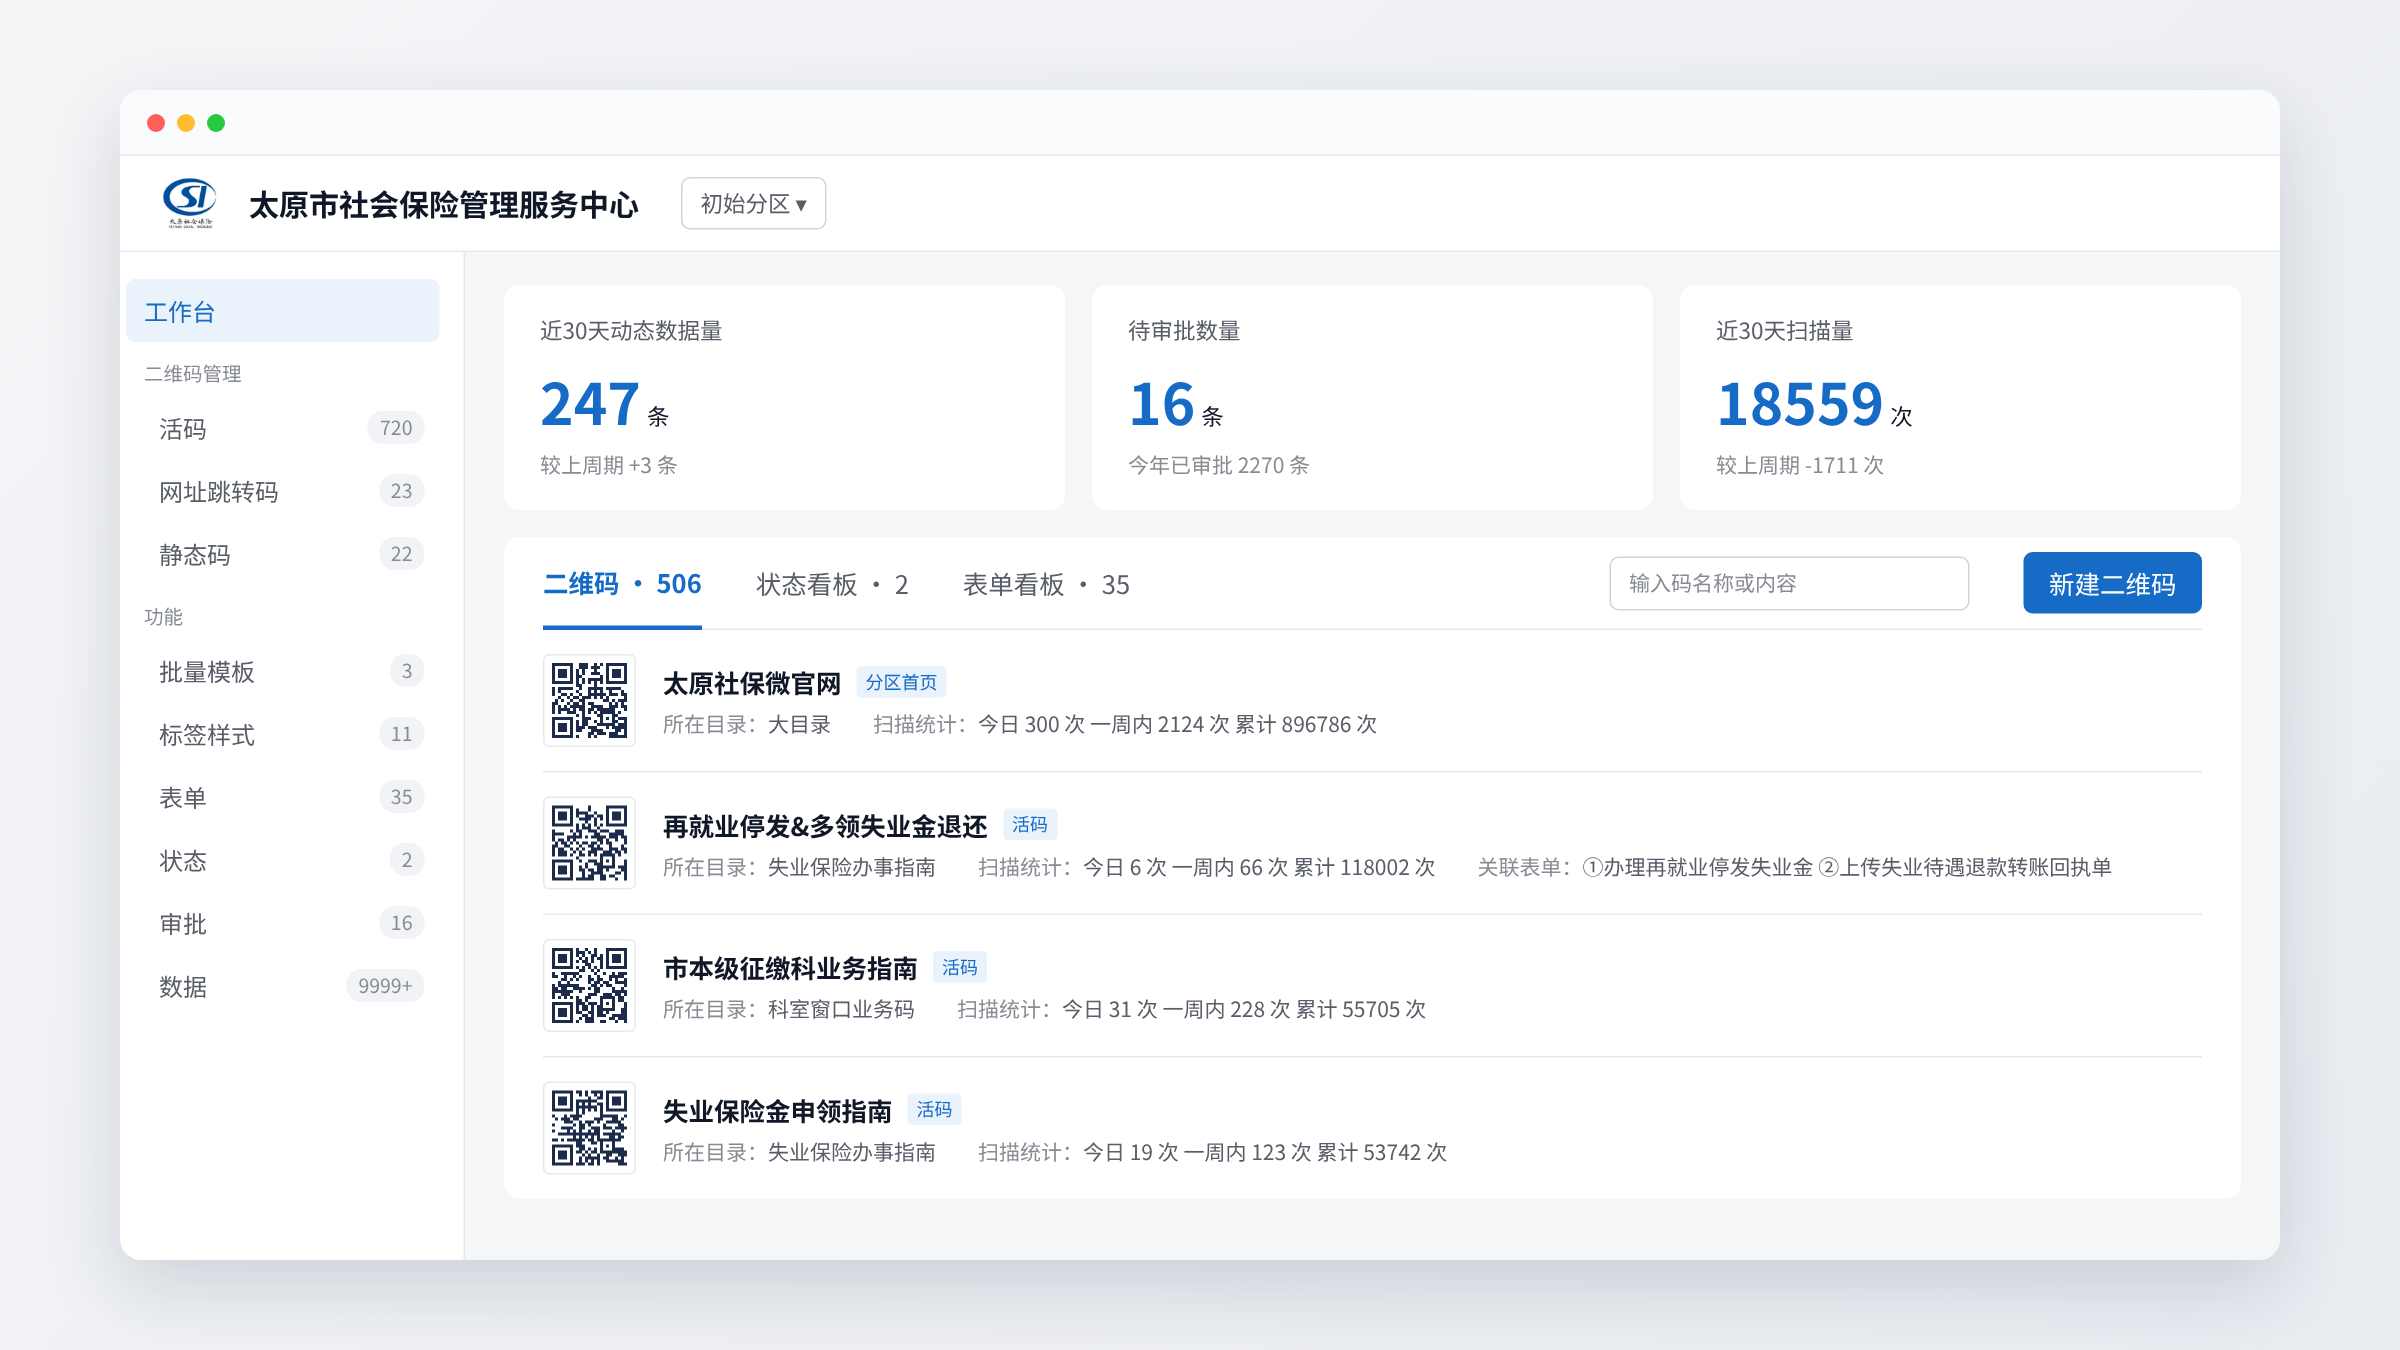Image resolution: width=2400 pixels, height=1350 pixels.
Task: Open 表单 in the sidebar
Action: tap(283, 797)
